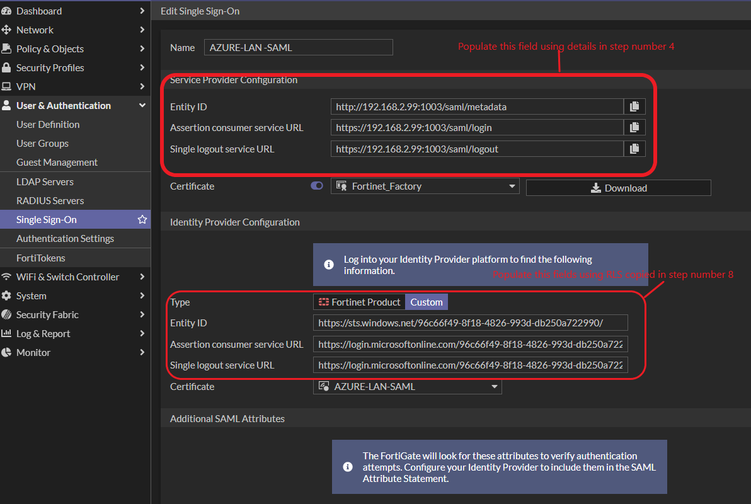
Task: Expand the Policy & Objects chevron
Action: 142,48
